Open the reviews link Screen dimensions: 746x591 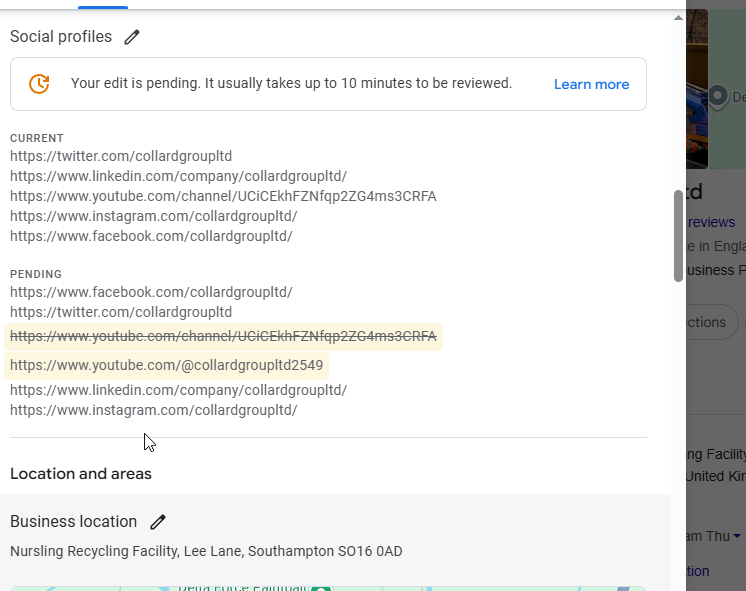tap(711, 222)
